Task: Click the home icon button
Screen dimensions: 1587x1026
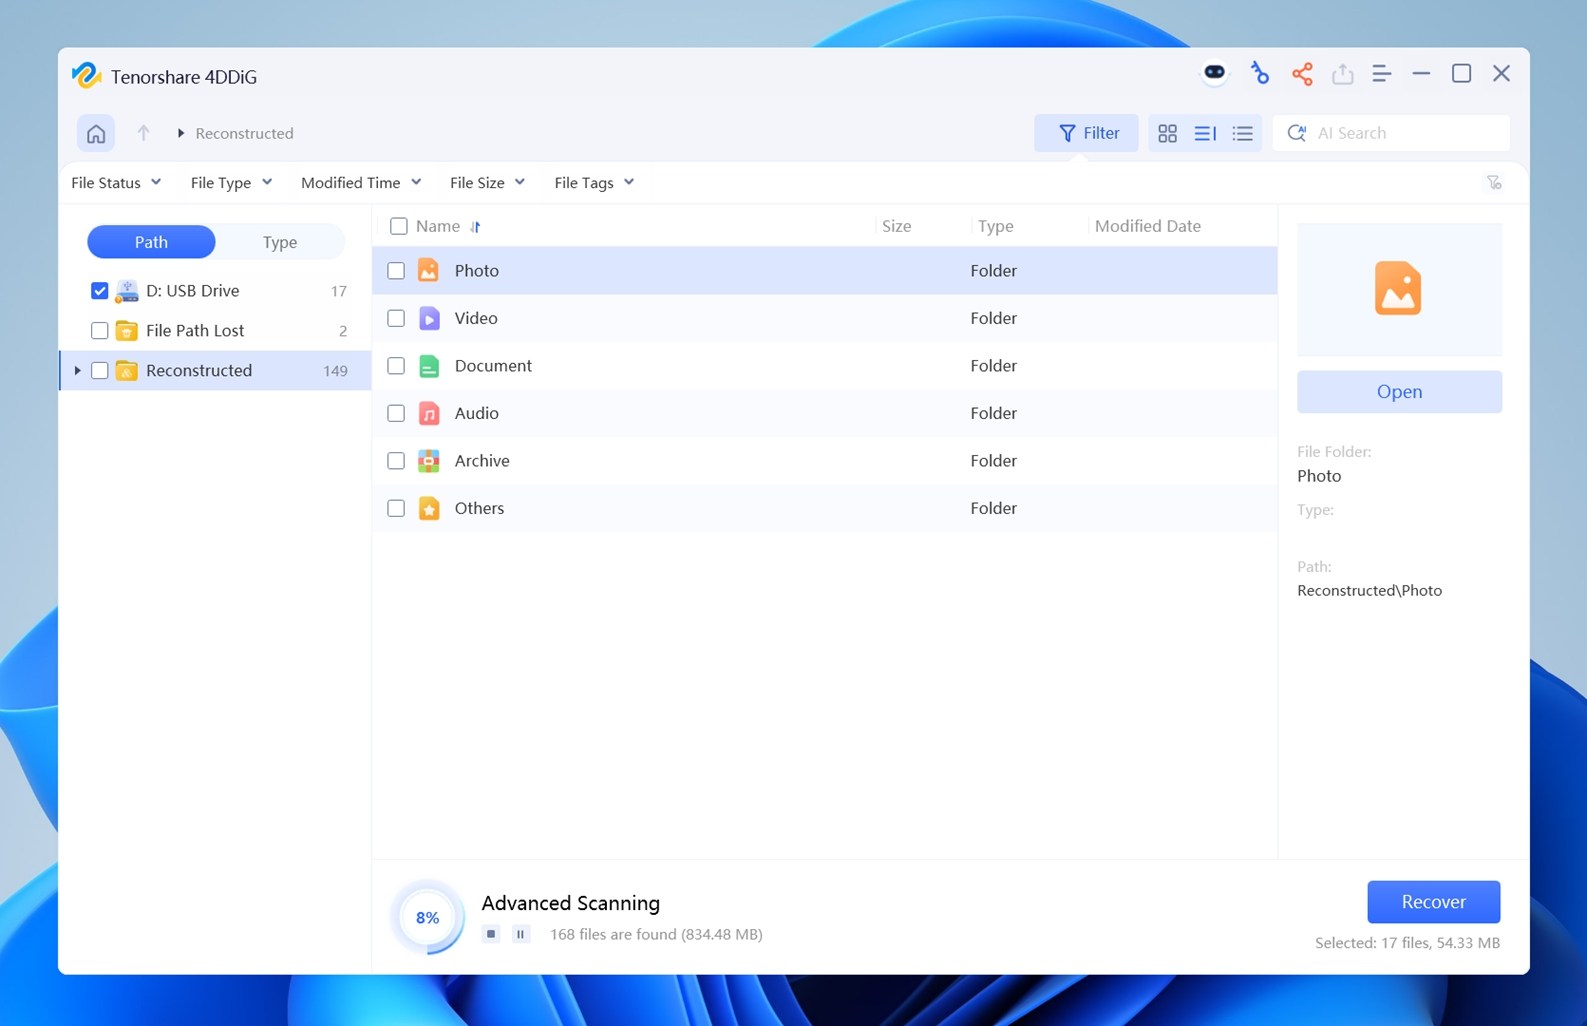Action: [x=96, y=133]
